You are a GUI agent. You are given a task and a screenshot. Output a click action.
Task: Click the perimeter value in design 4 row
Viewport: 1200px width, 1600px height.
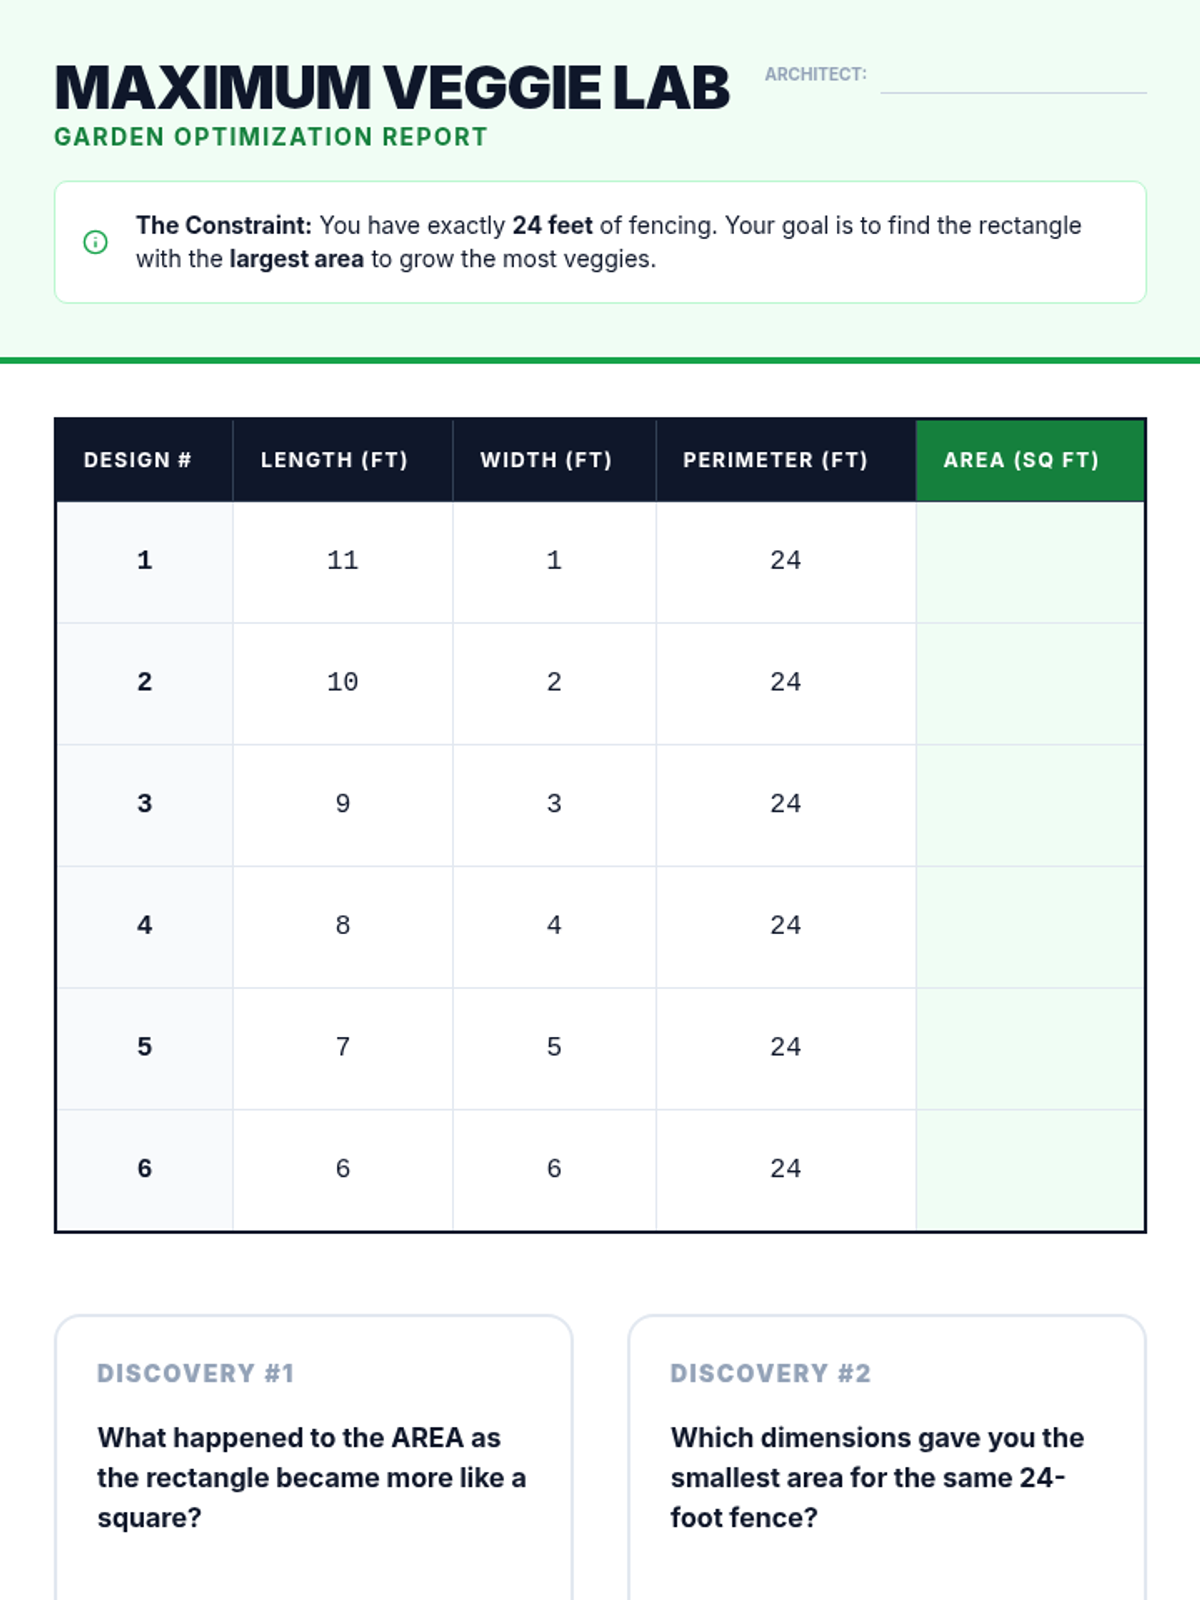tap(786, 925)
